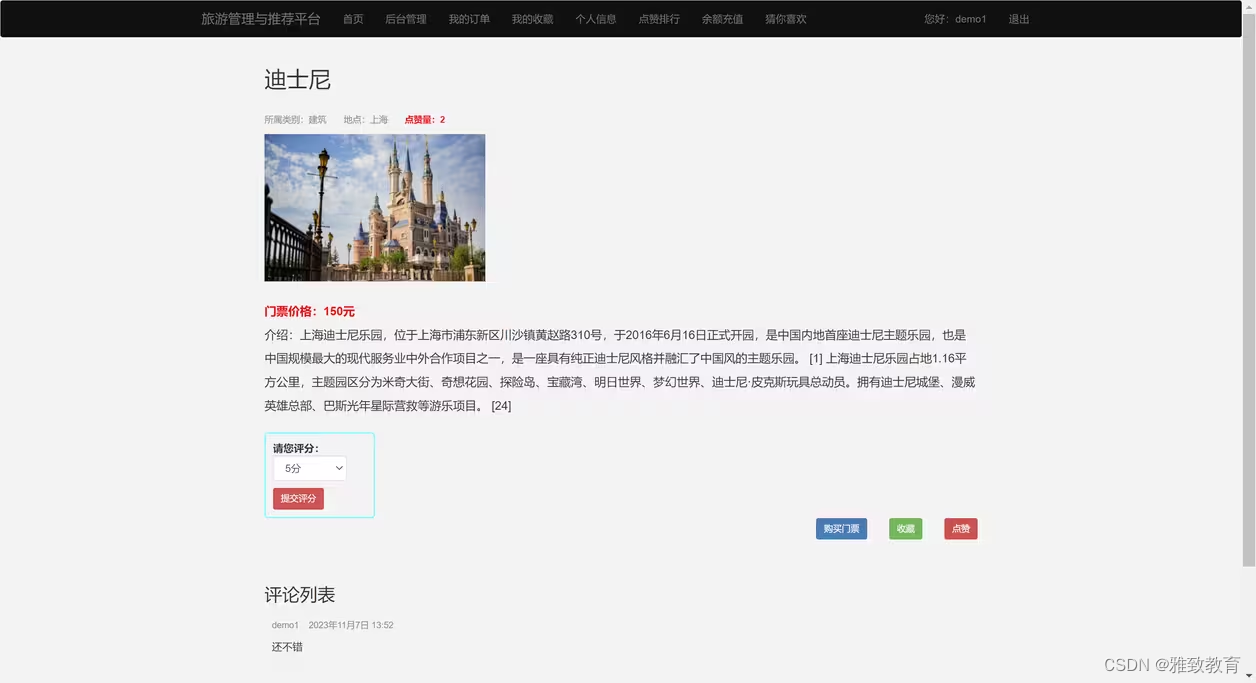Viewport: 1256px width, 683px height.
Task: Click the comment text 还不错
Action: (287, 647)
